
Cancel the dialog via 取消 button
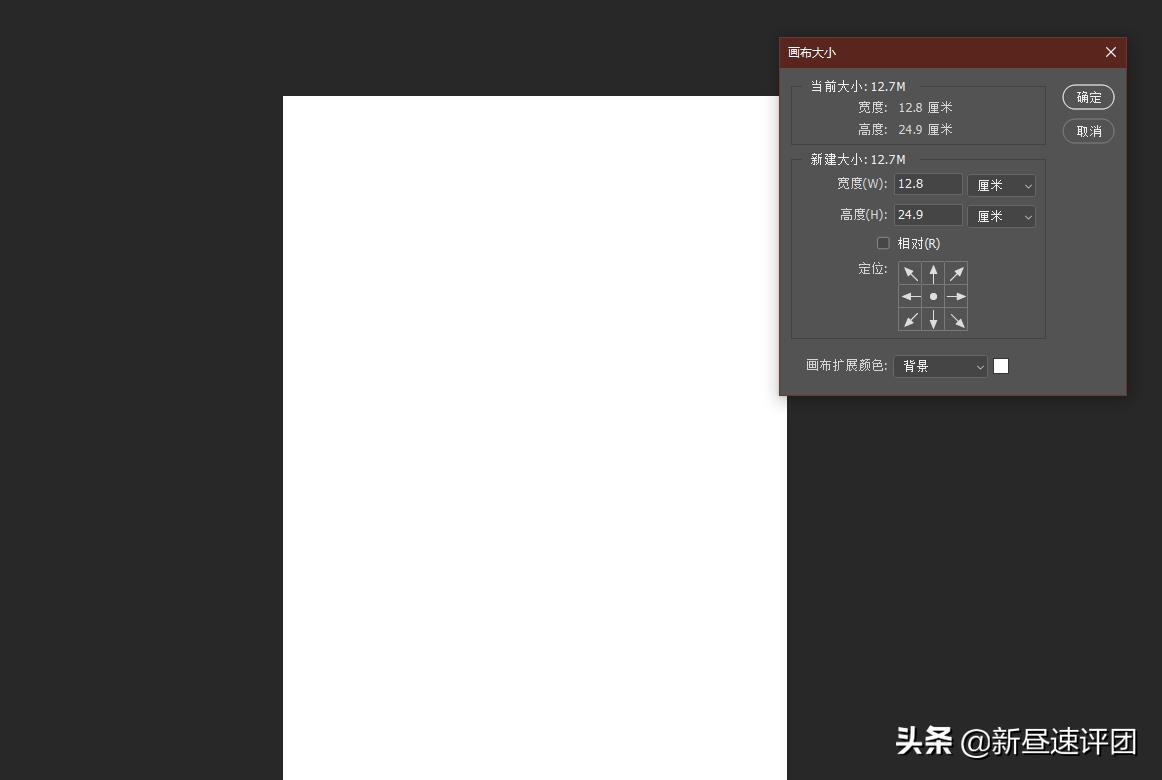1088,131
